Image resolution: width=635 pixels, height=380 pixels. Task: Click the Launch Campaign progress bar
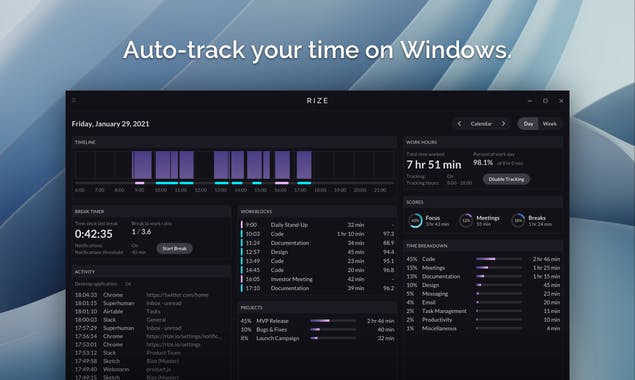click(x=333, y=338)
